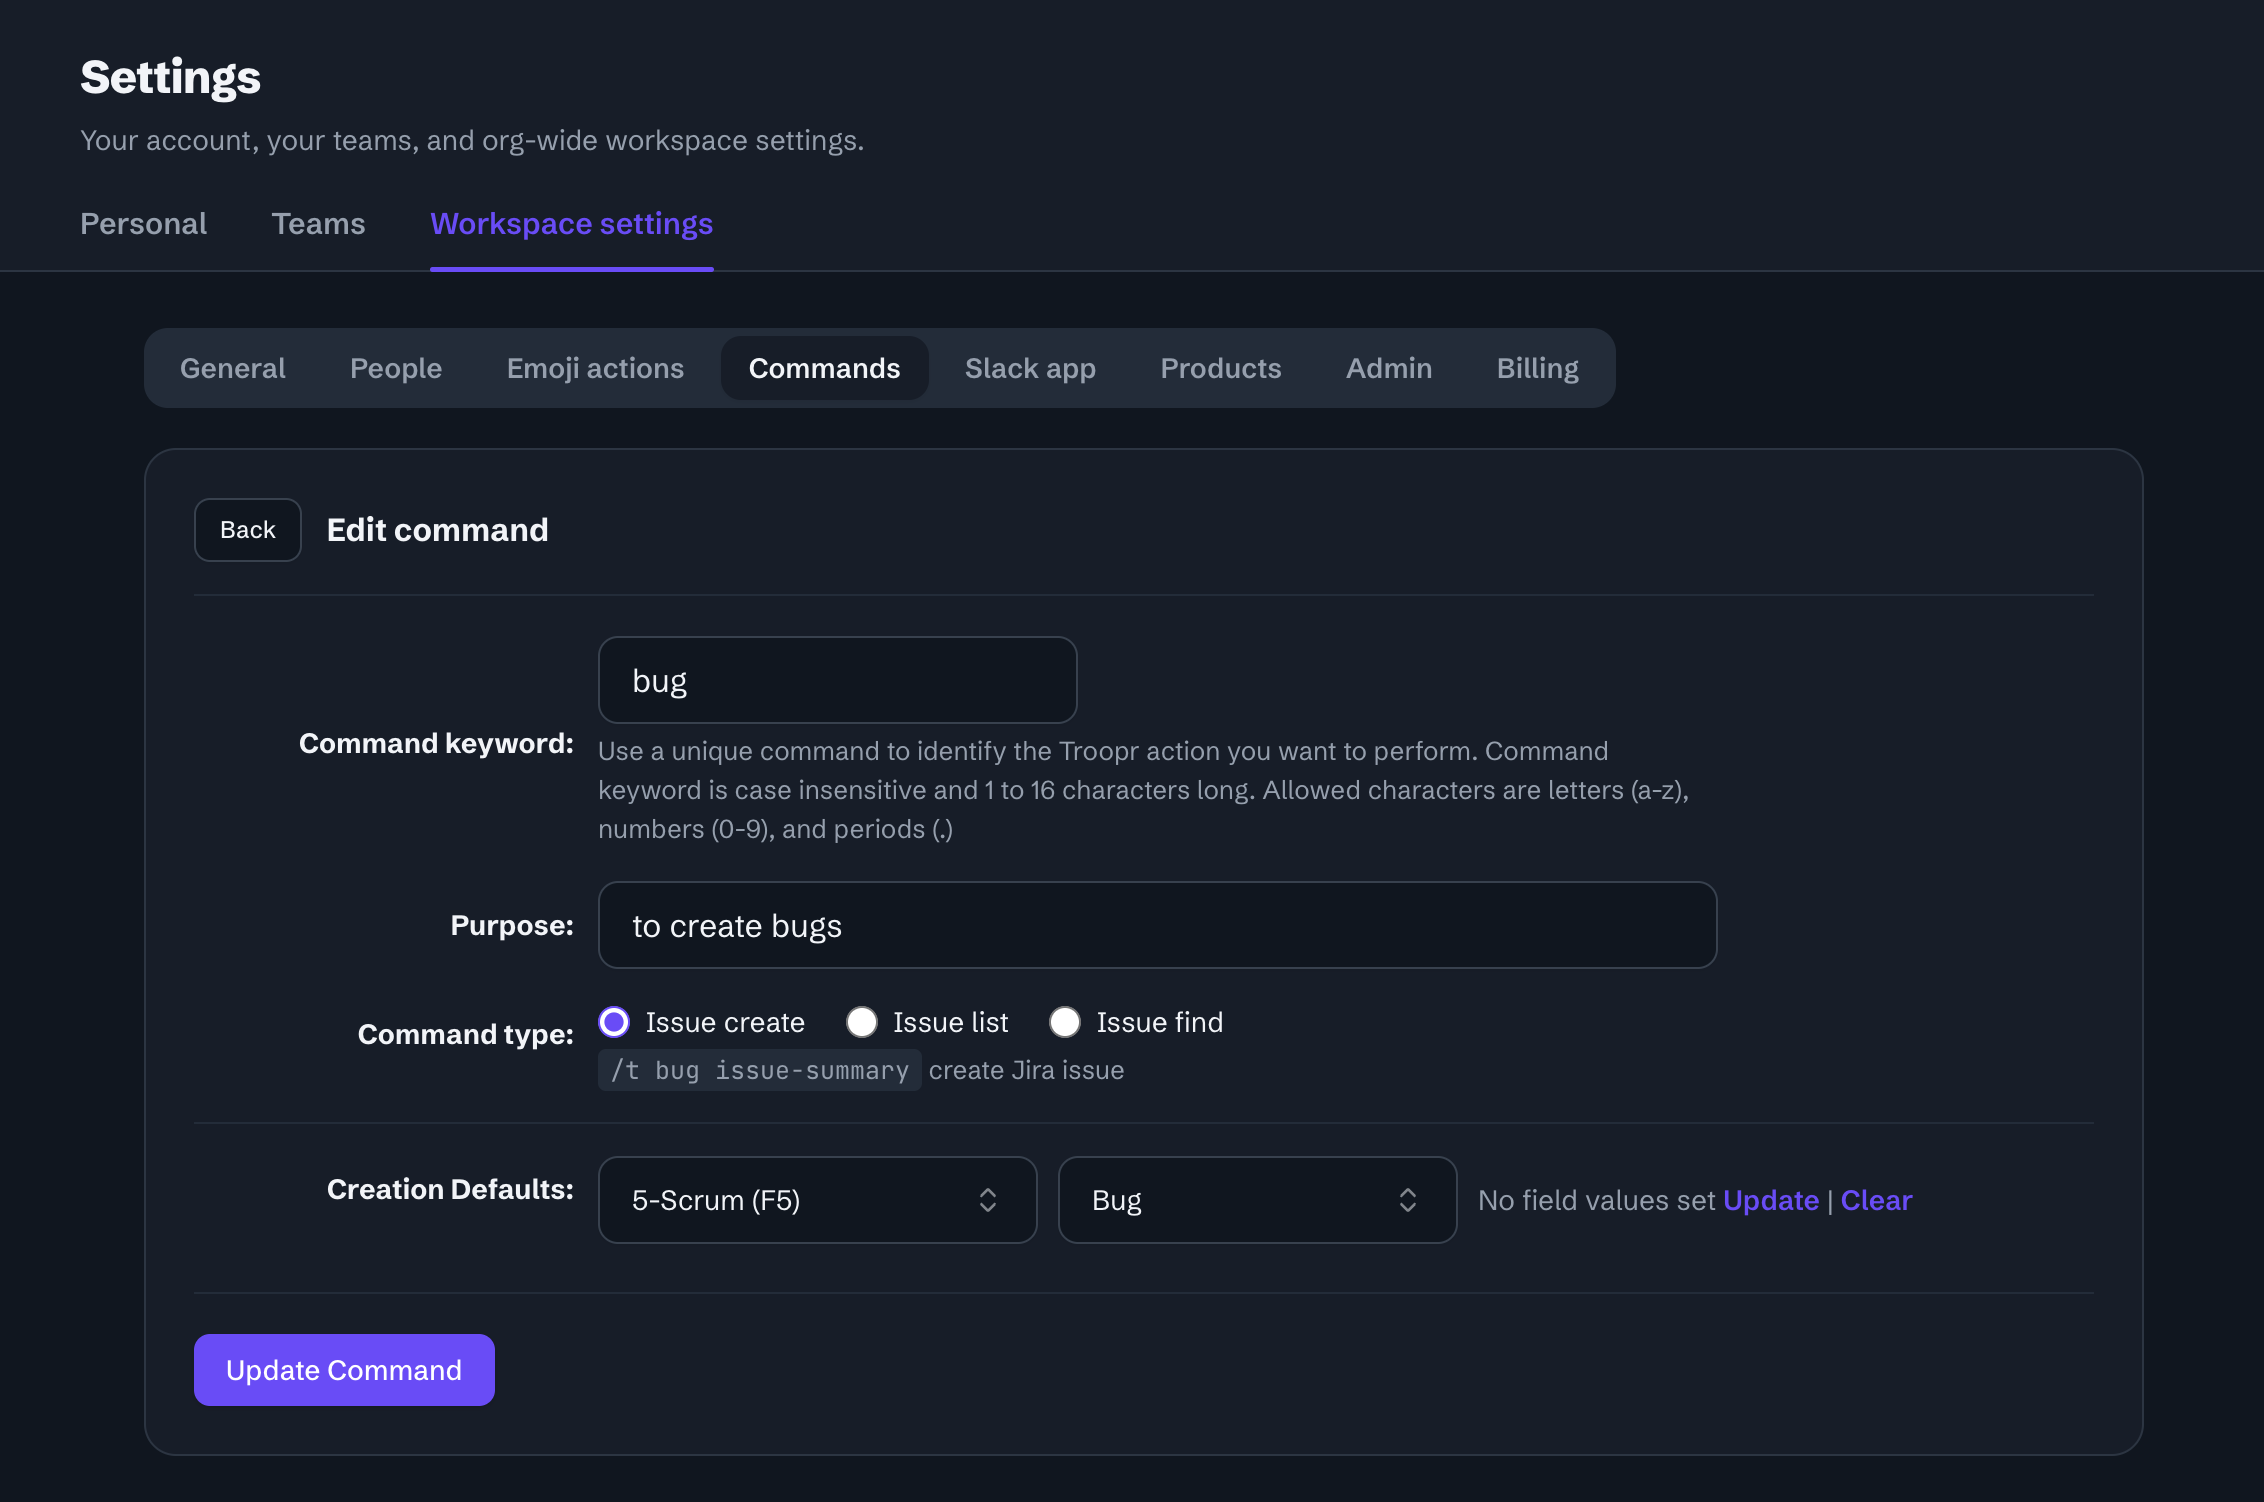
Task: Click the chevron icon on Bug selector
Action: coord(1408,1200)
